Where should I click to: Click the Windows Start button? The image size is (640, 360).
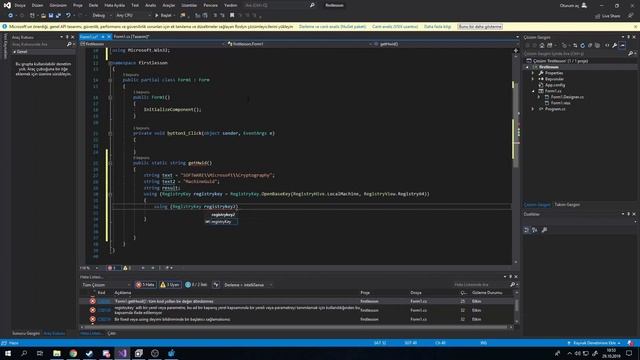pos(8,353)
